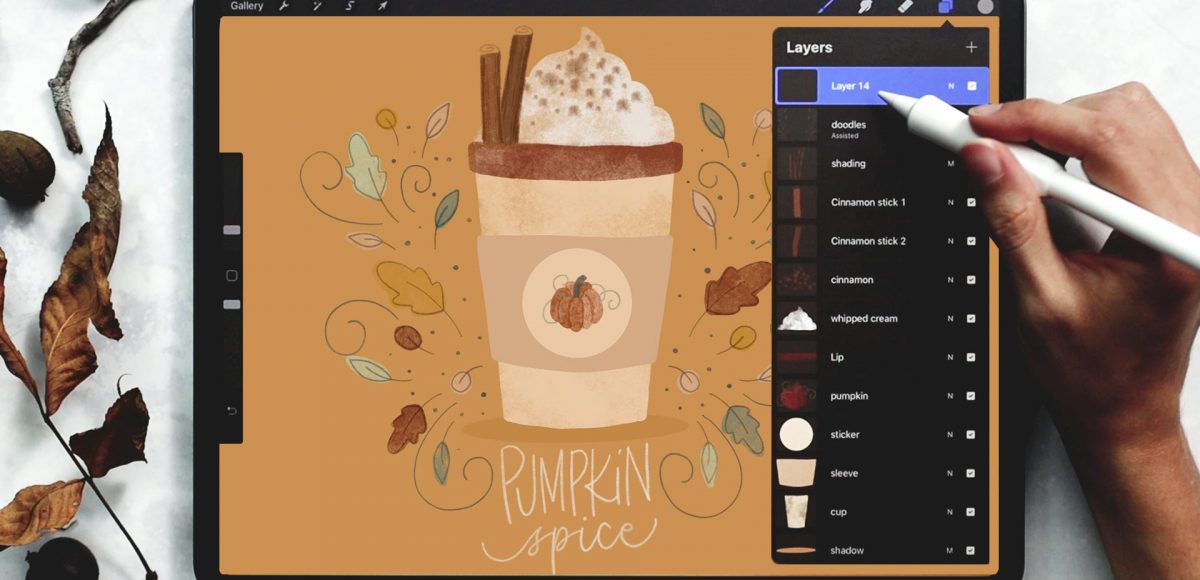Screen dimensions: 1200x580
Task: Open blend mode for Layer 14
Action: pyautogui.click(x=949, y=86)
